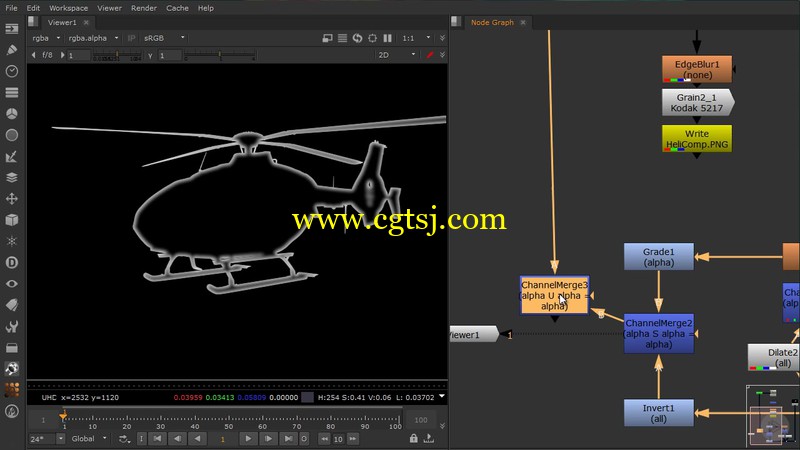The height and width of the screenshot is (450, 800).
Task: Play forward in the viewer
Action: tap(248, 439)
